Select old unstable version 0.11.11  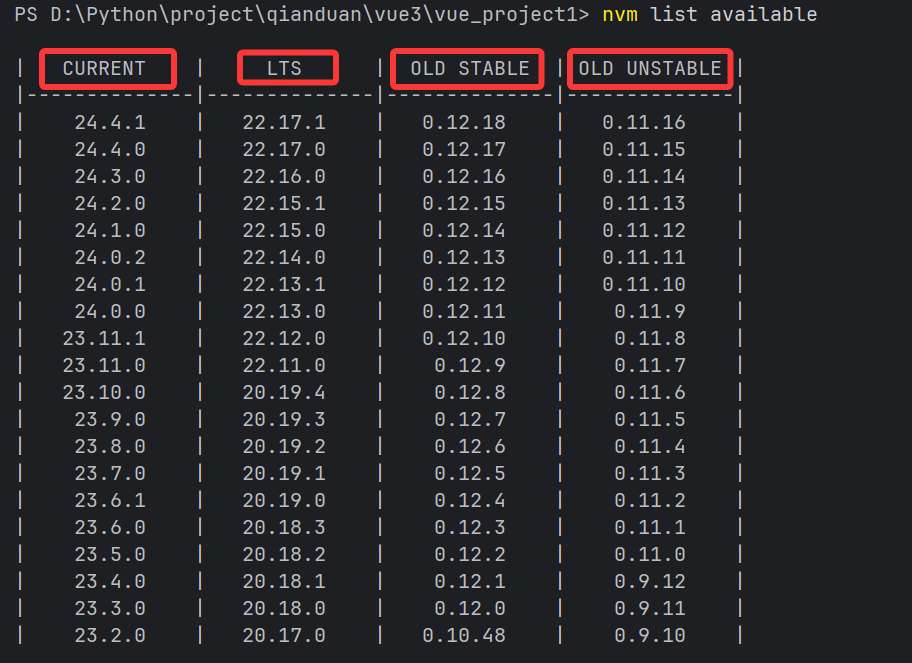pos(644,257)
